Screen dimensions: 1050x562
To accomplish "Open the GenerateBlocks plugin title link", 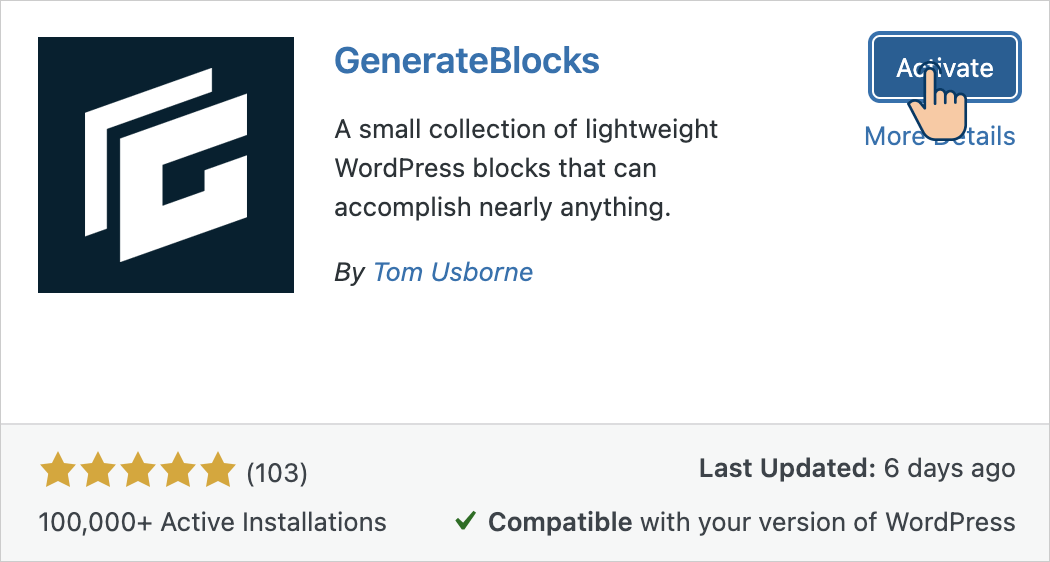I will click(x=467, y=60).
